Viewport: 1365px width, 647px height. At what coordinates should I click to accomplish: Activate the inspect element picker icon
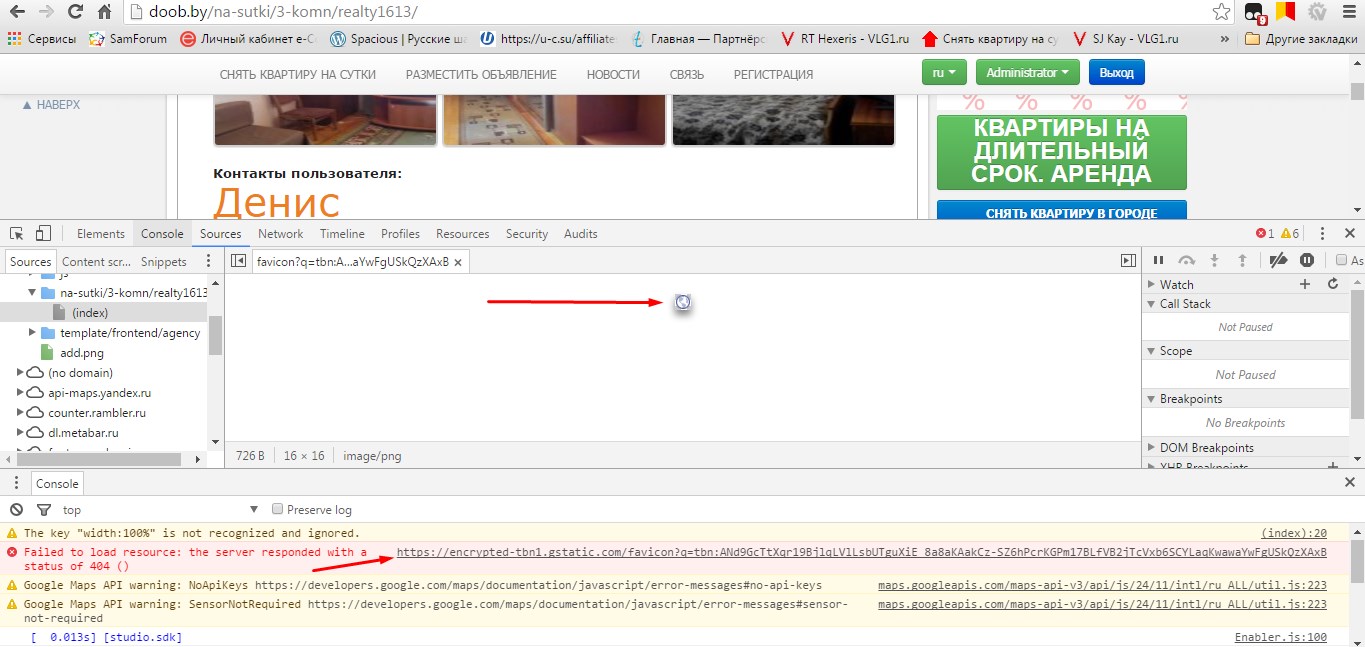coord(17,233)
